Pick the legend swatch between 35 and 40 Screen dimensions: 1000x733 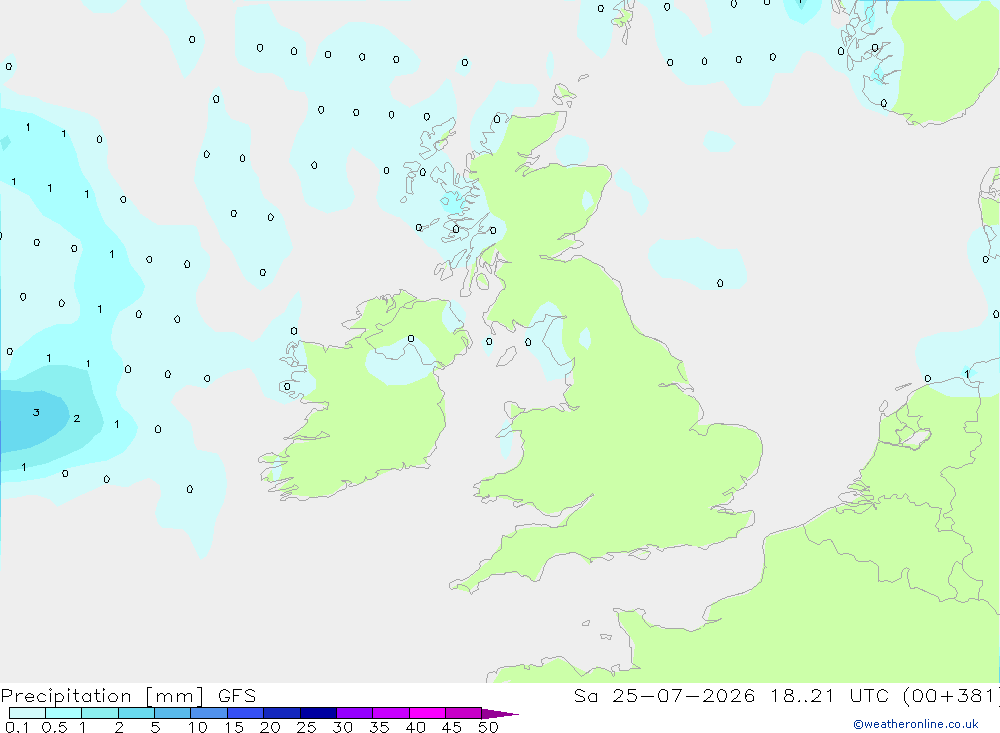pyautogui.click(x=391, y=713)
